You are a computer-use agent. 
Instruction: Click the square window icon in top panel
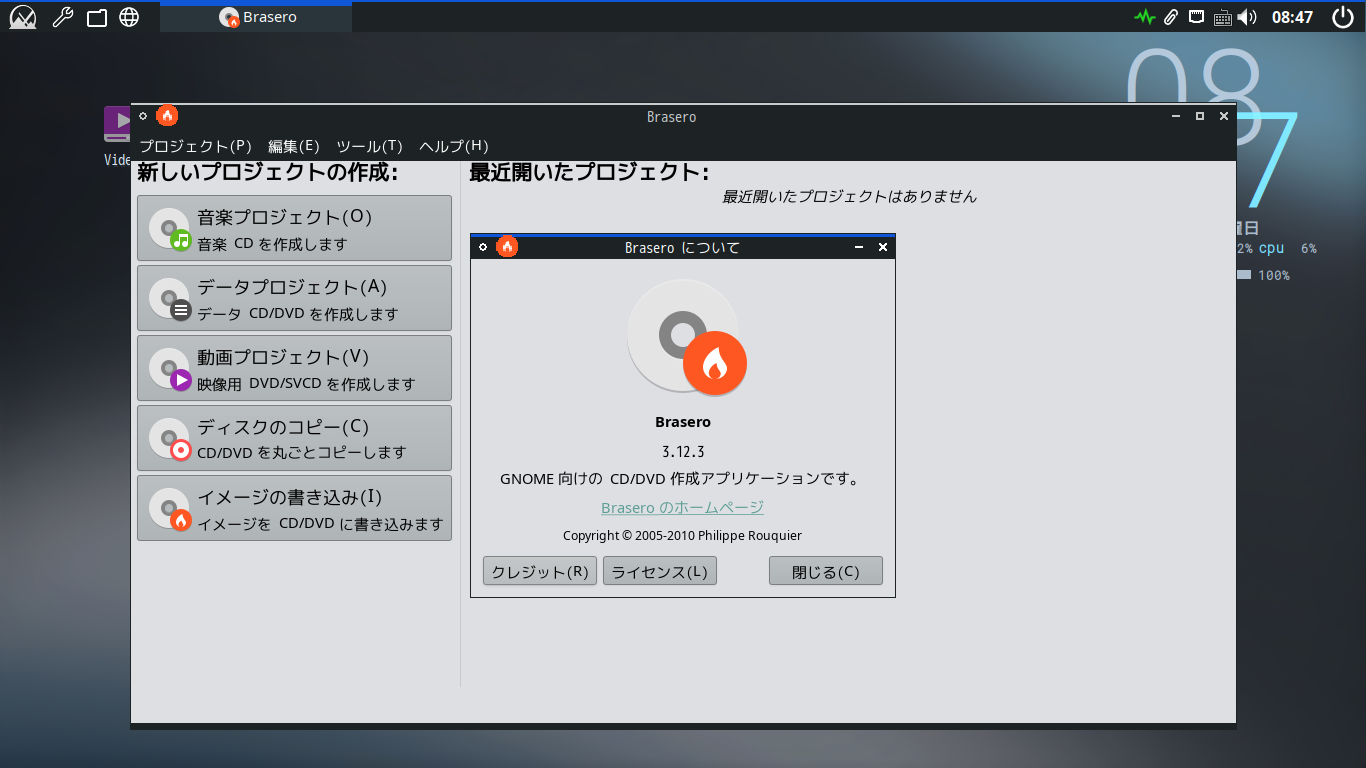click(97, 17)
